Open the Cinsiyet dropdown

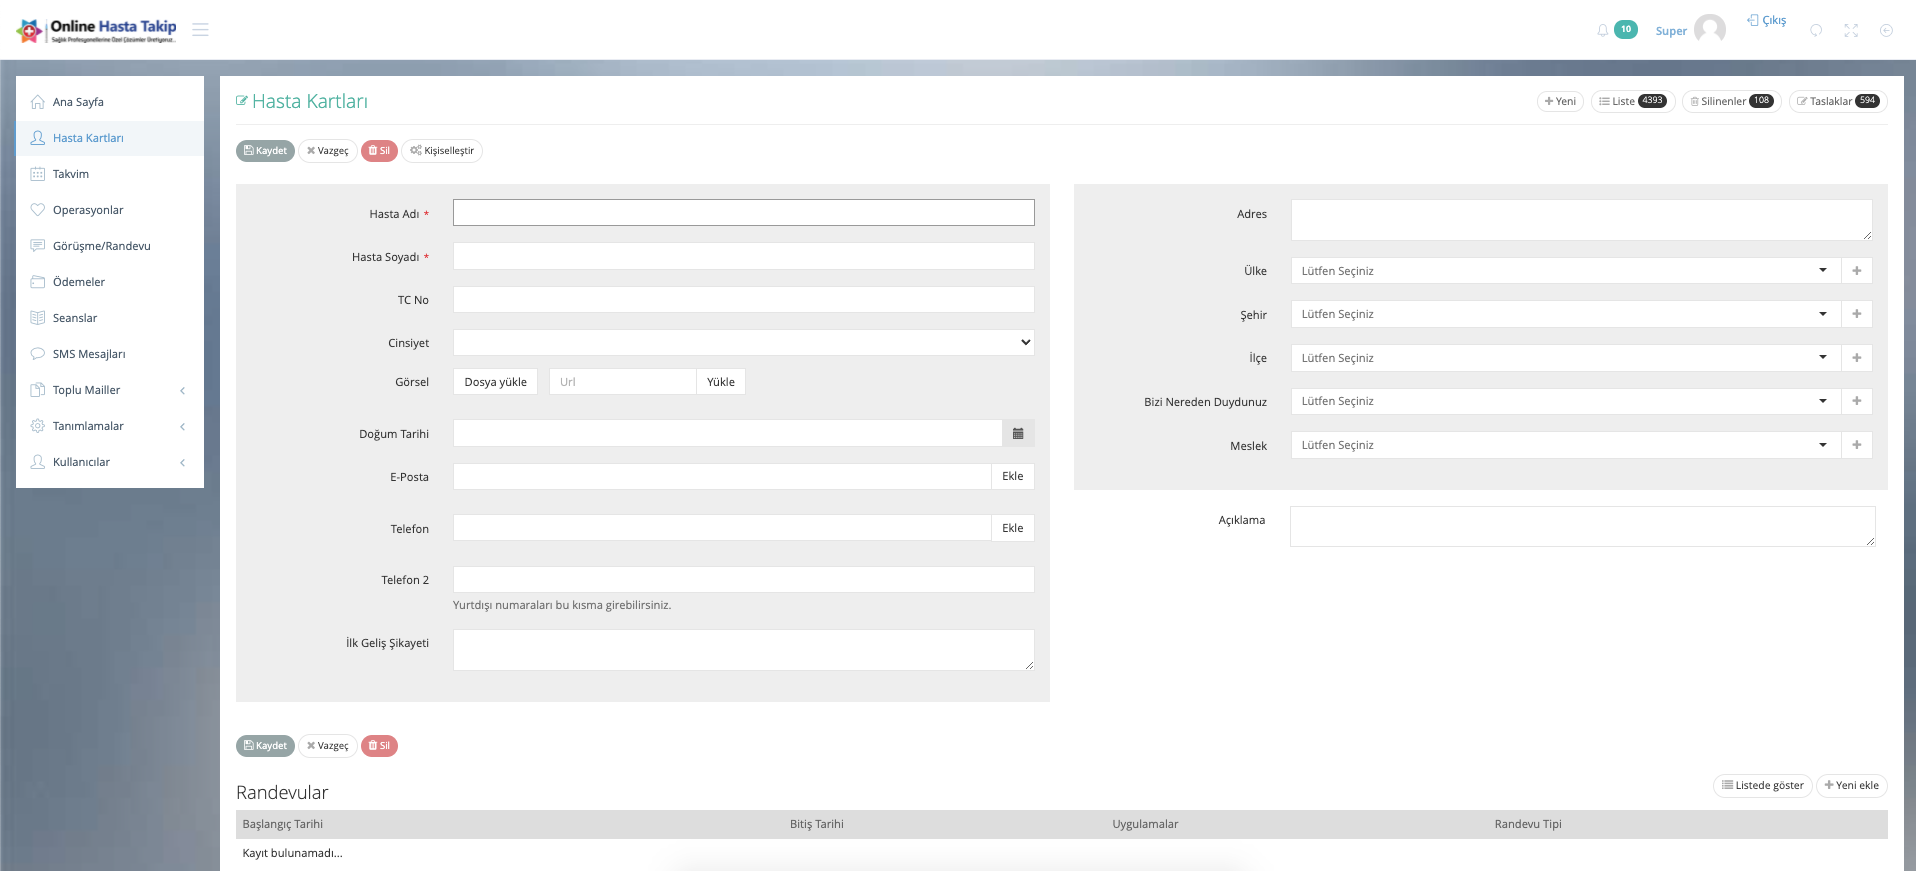(x=743, y=343)
